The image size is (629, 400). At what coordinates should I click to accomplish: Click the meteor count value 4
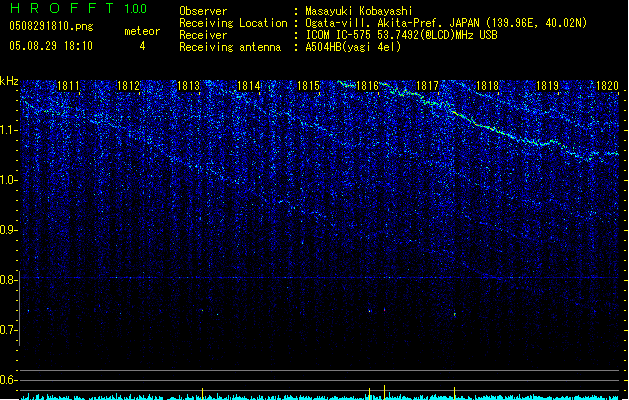141,46
